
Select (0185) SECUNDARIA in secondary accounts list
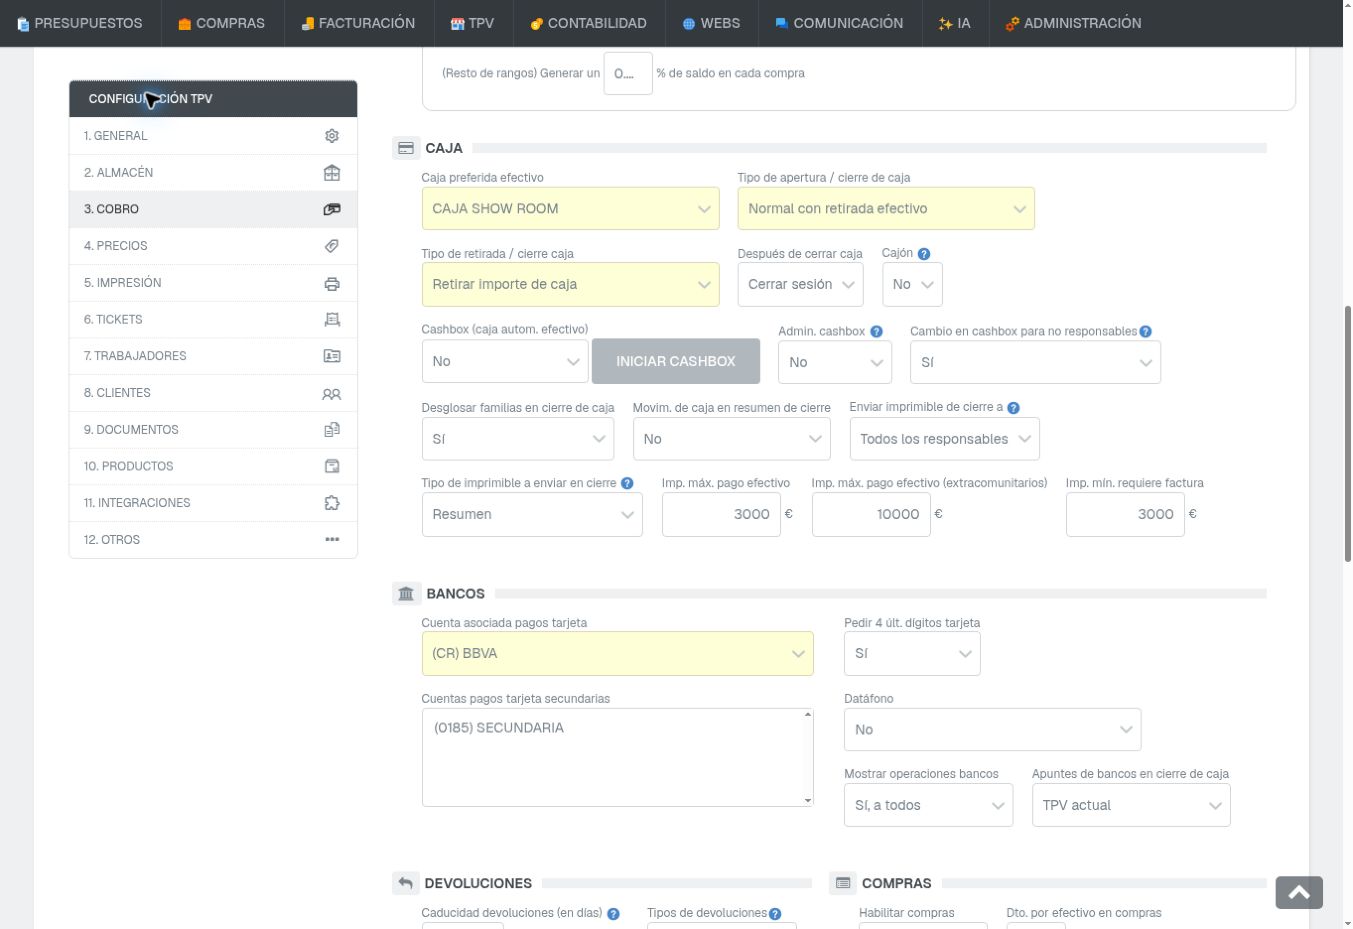click(x=499, y=728)
